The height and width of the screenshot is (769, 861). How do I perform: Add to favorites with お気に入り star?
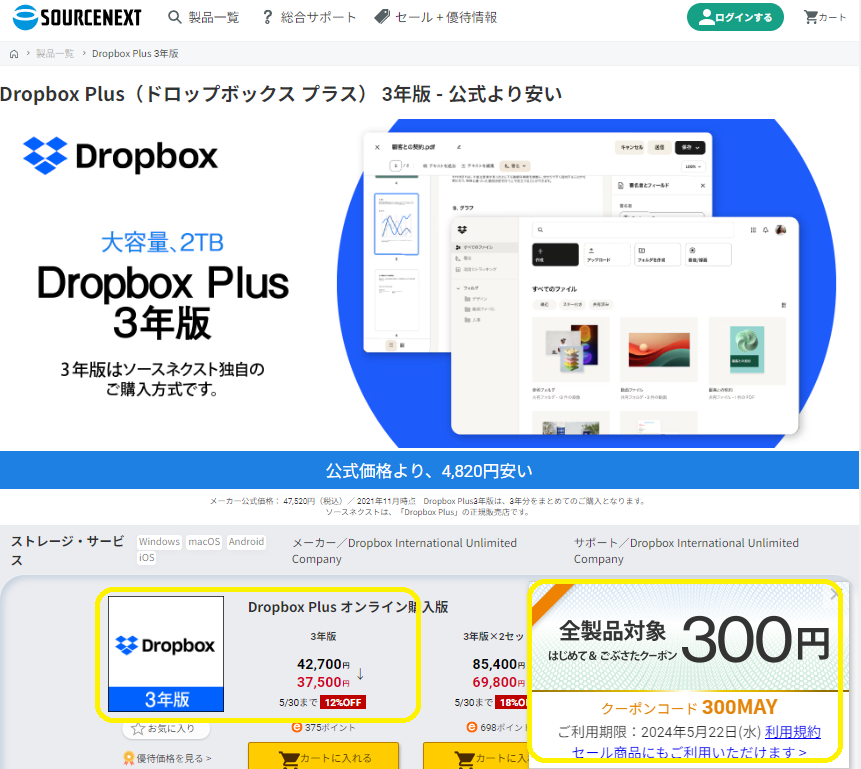point(166,728)
